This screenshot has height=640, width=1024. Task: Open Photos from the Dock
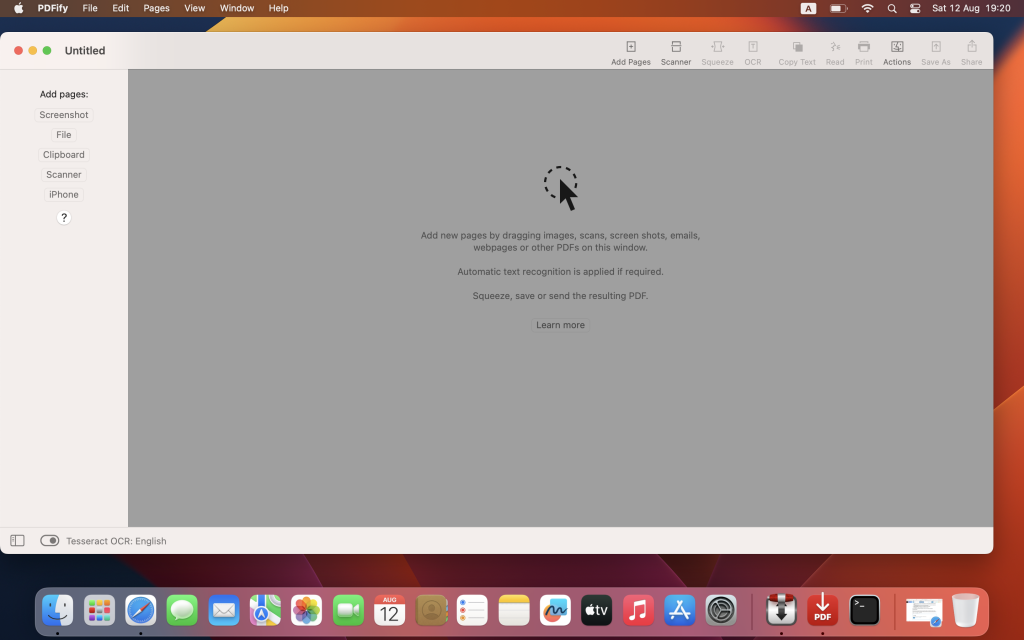pos(306,610)
